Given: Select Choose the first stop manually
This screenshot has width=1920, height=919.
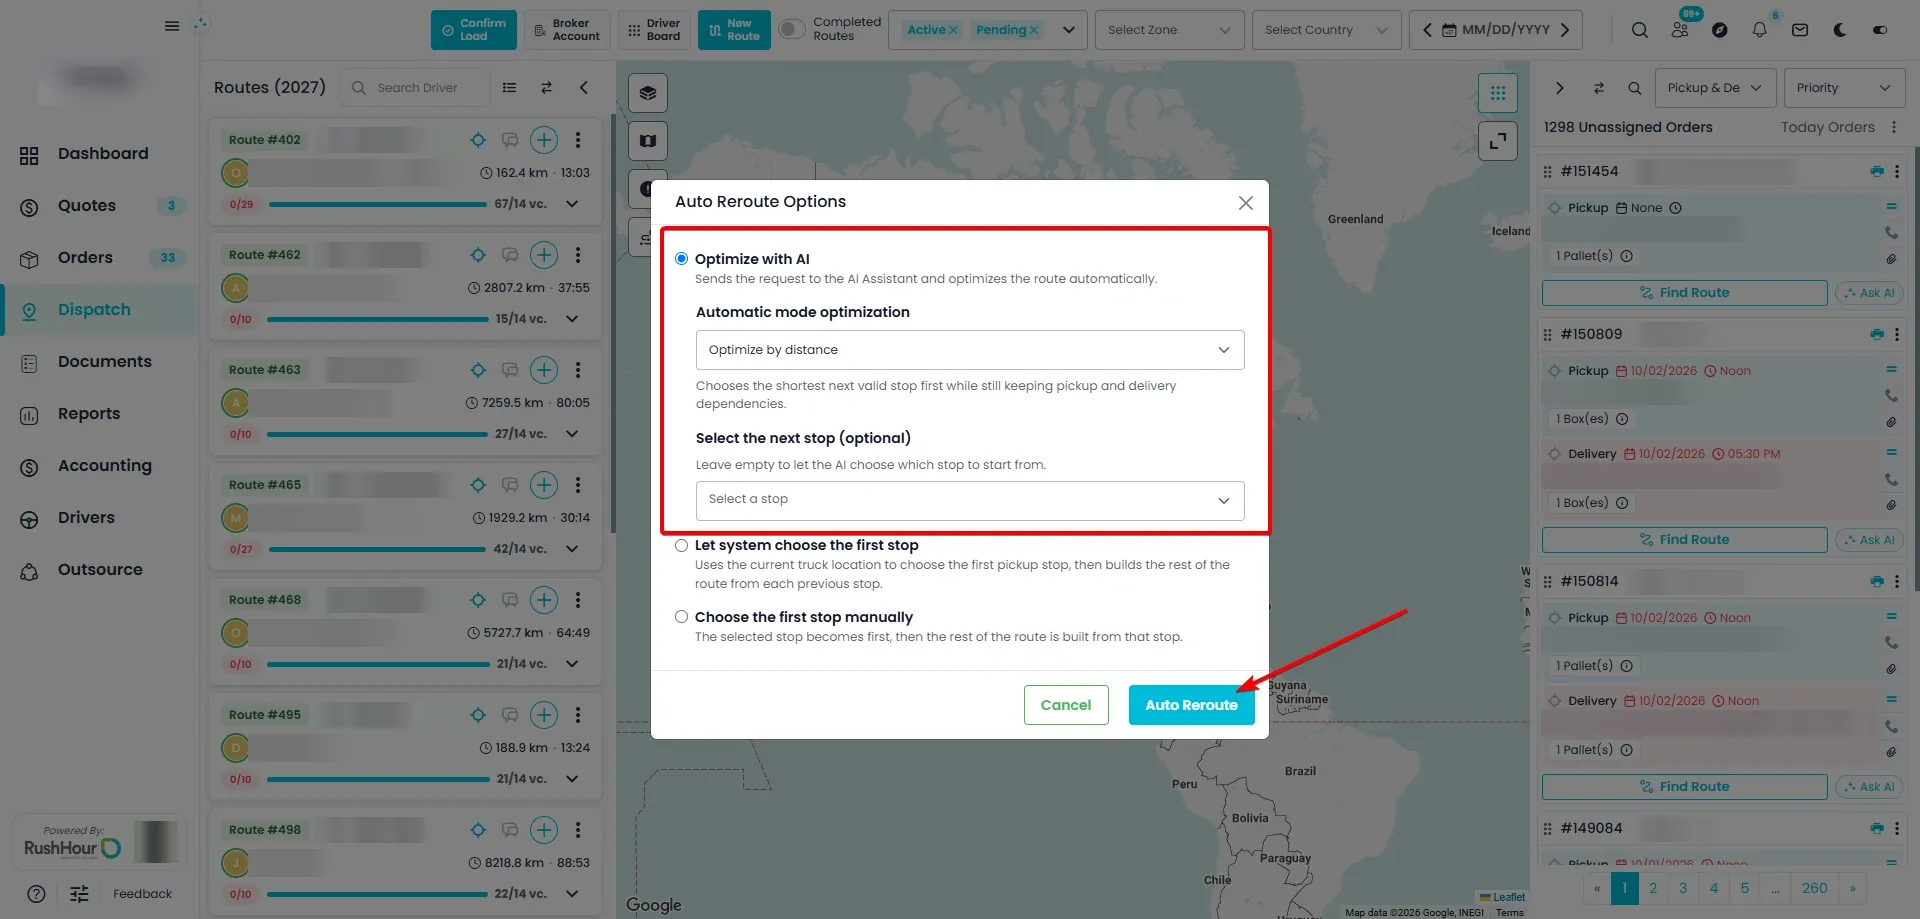Looking at the screenshot, I should 682,617.
